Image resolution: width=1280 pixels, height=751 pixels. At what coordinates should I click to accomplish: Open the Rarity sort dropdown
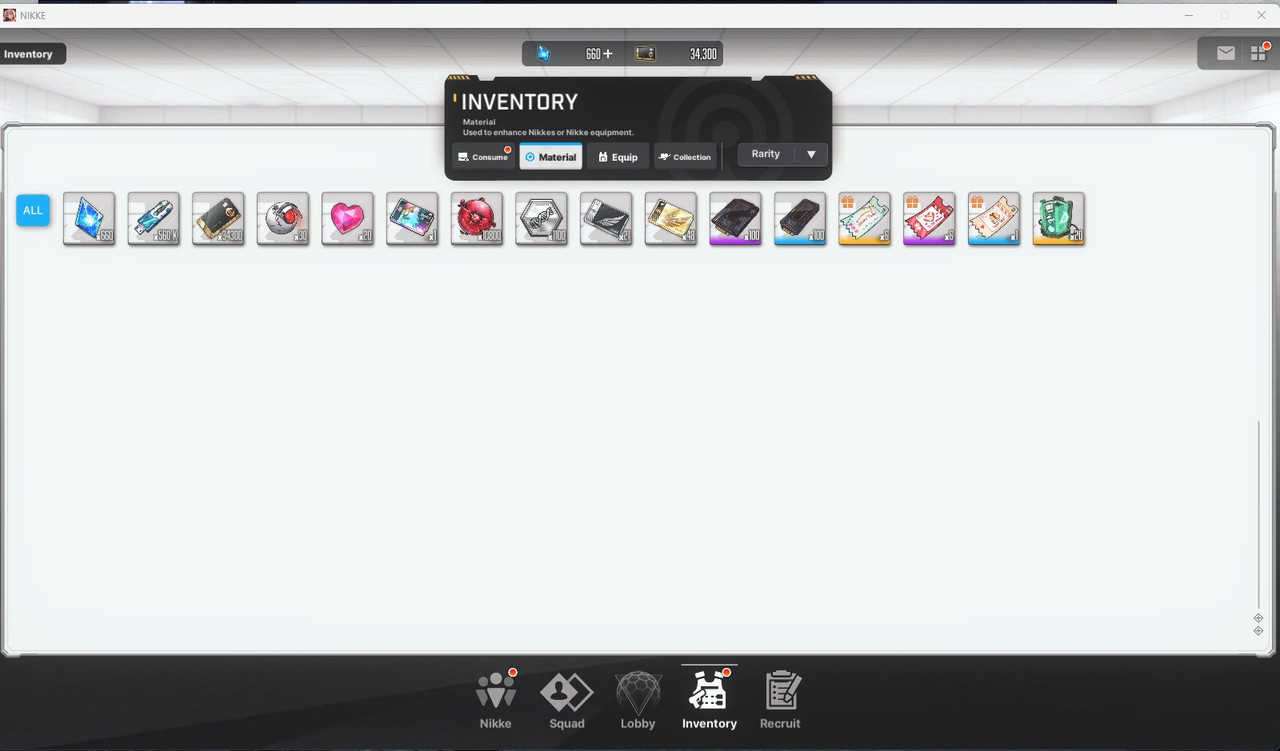(782, 155)
